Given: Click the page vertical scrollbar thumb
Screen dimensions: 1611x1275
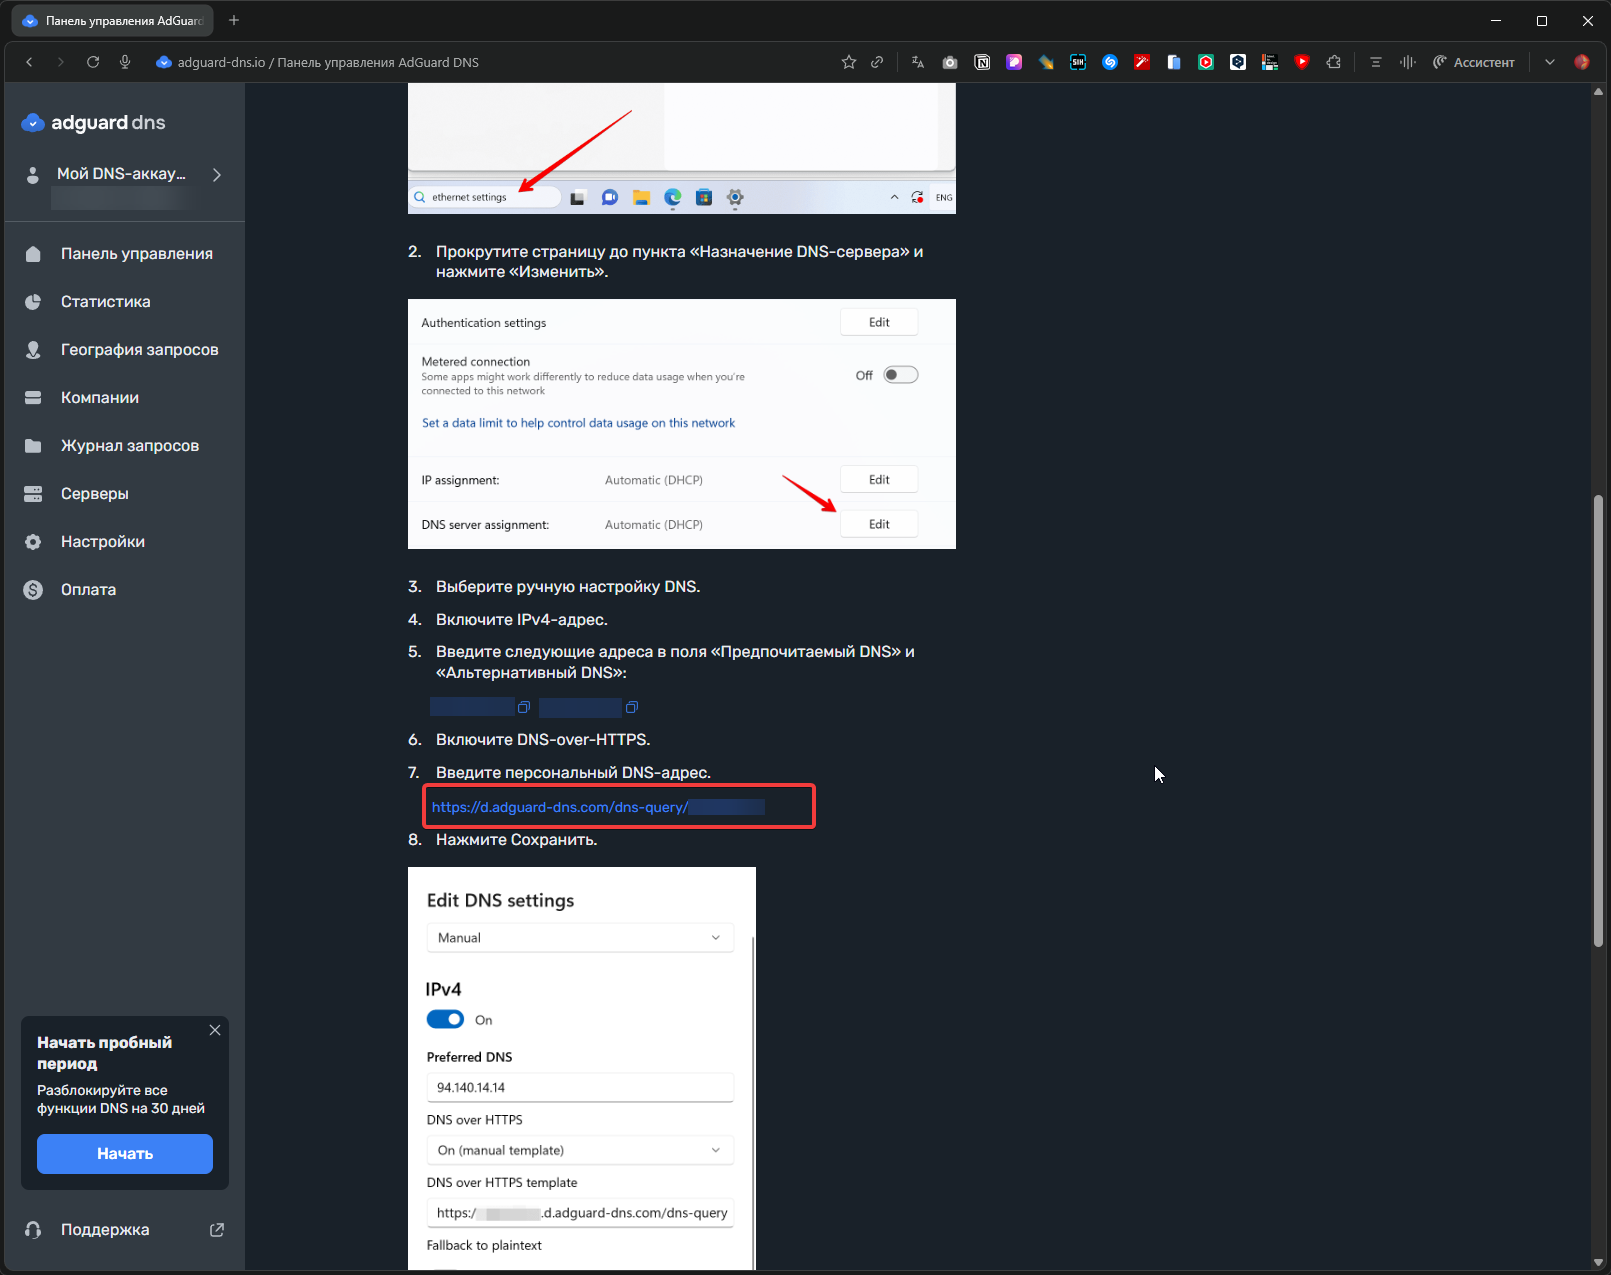Looking at the screenshot, I should pos(1598,720).
